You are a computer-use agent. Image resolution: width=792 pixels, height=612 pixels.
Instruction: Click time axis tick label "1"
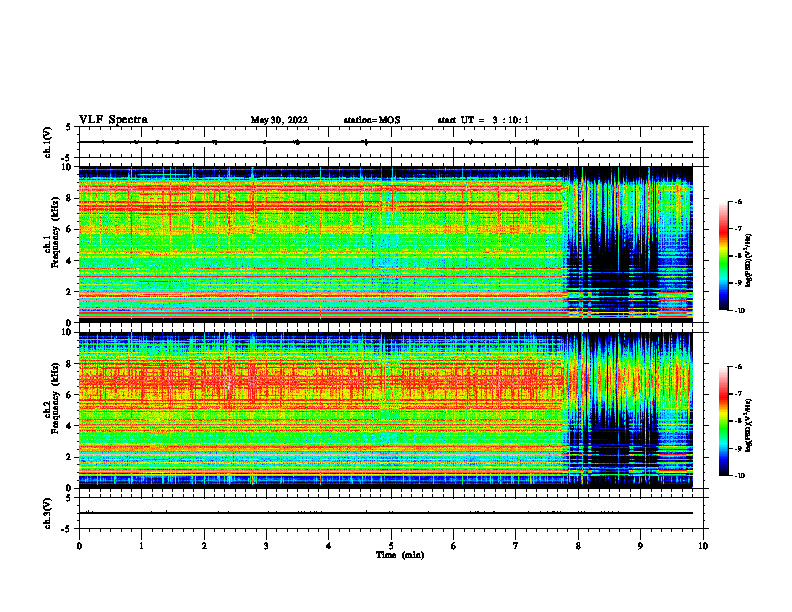coord(141,546)
